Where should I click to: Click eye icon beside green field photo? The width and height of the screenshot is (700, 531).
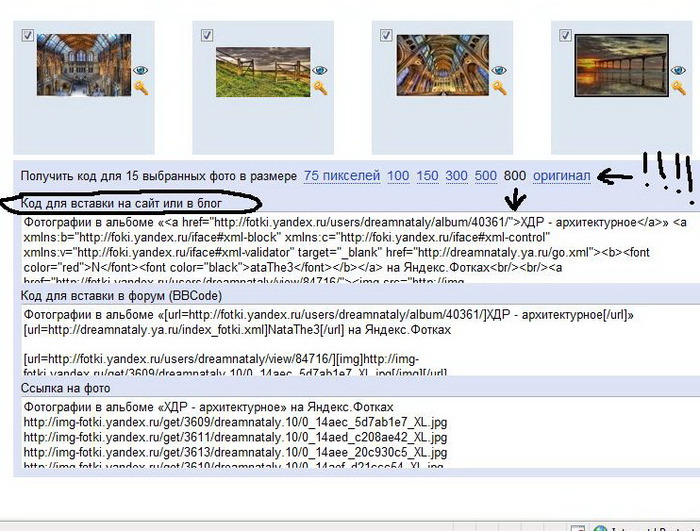point(320,70)
